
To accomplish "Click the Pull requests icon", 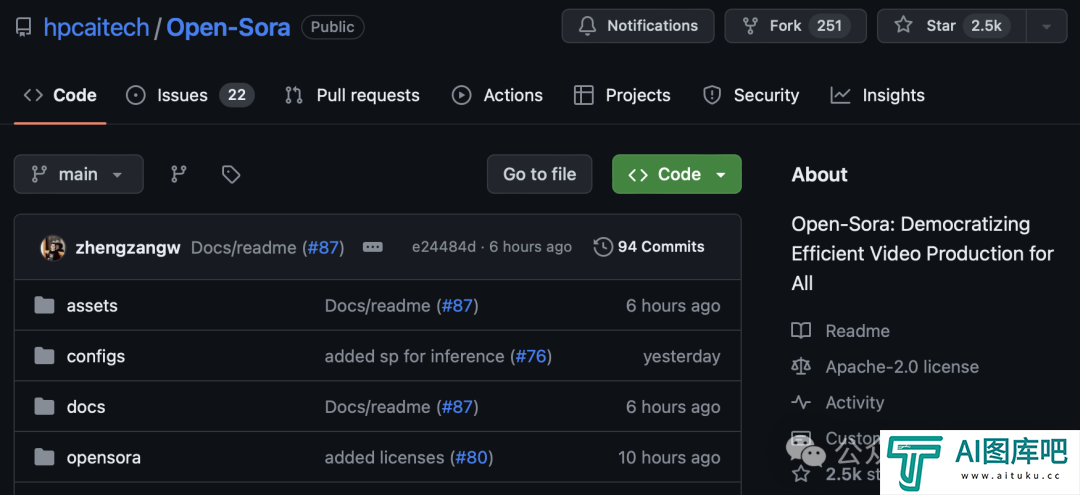I will pos(294,95).
